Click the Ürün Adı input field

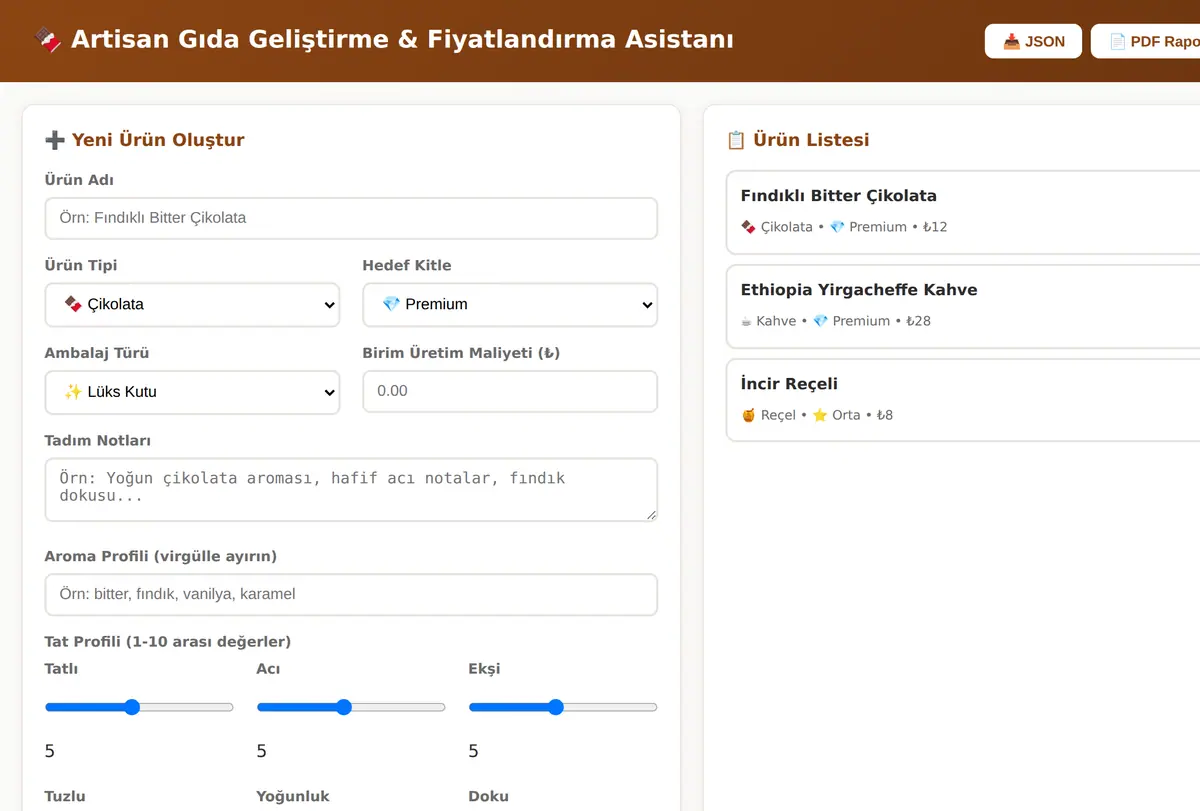point(351,218)
